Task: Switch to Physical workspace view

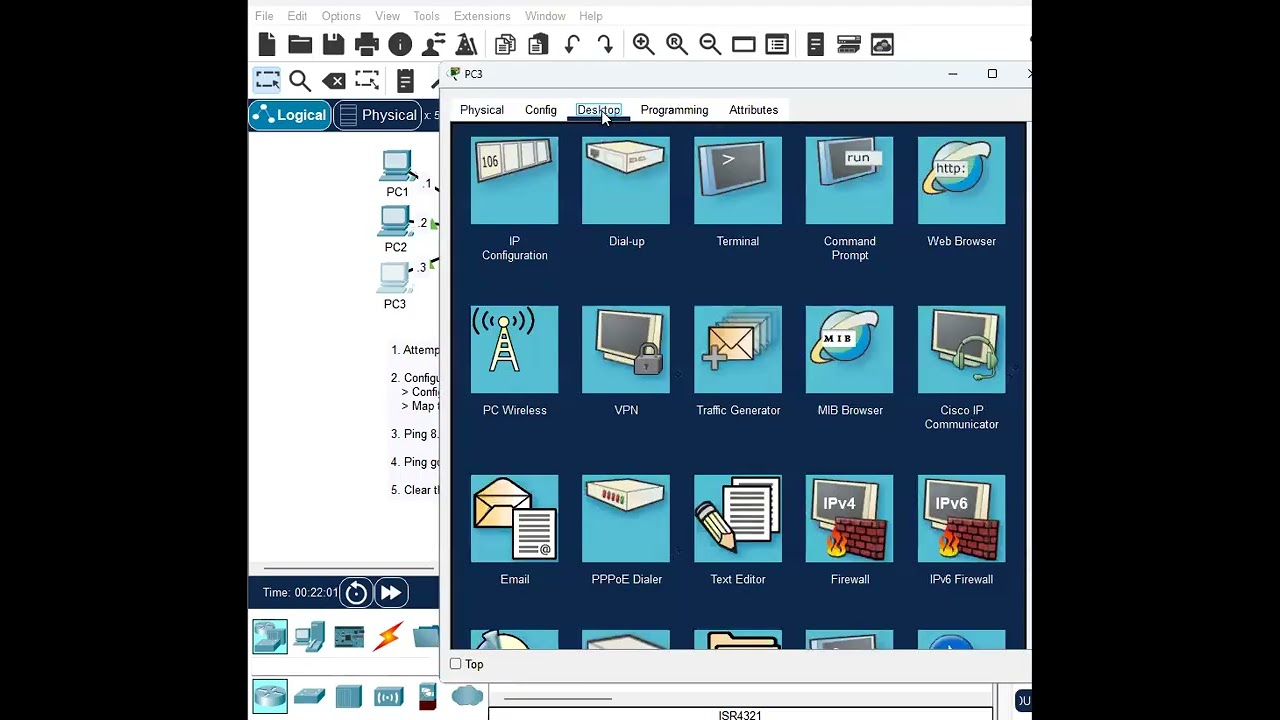Action: tap(378, 115)
